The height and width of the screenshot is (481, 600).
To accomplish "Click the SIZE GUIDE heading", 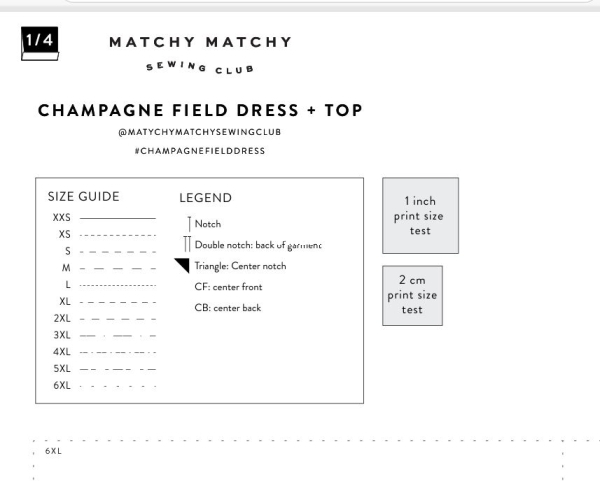I will (83, 197).
